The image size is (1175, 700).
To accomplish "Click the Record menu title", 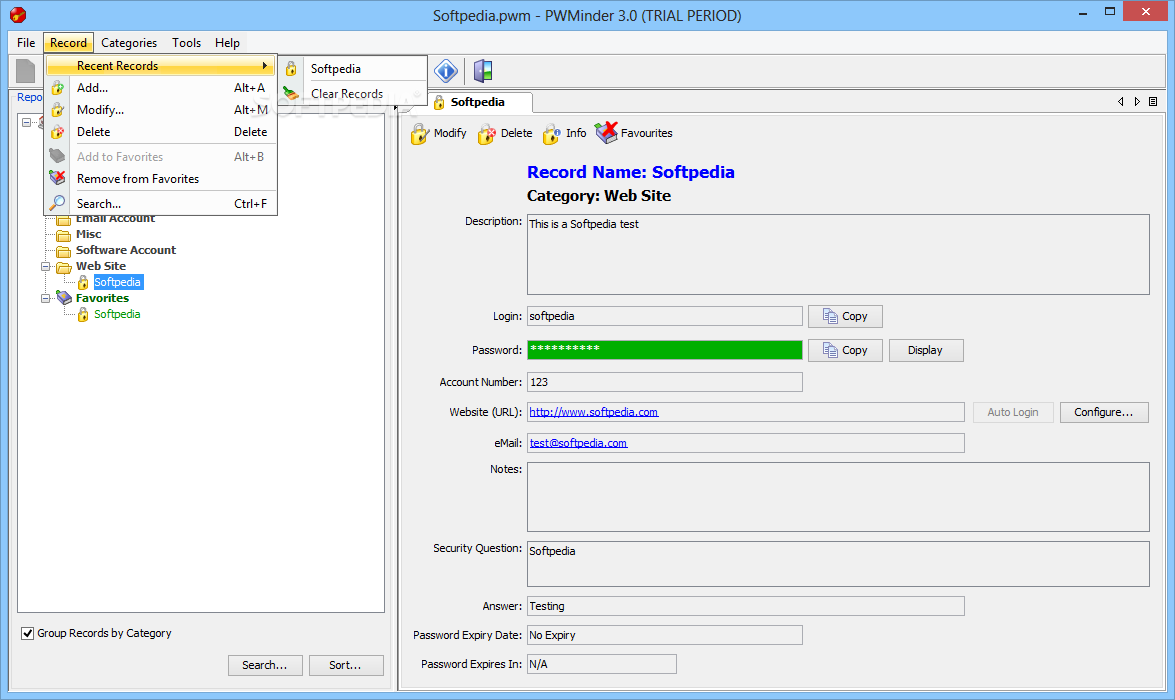I will pos(68,43).
